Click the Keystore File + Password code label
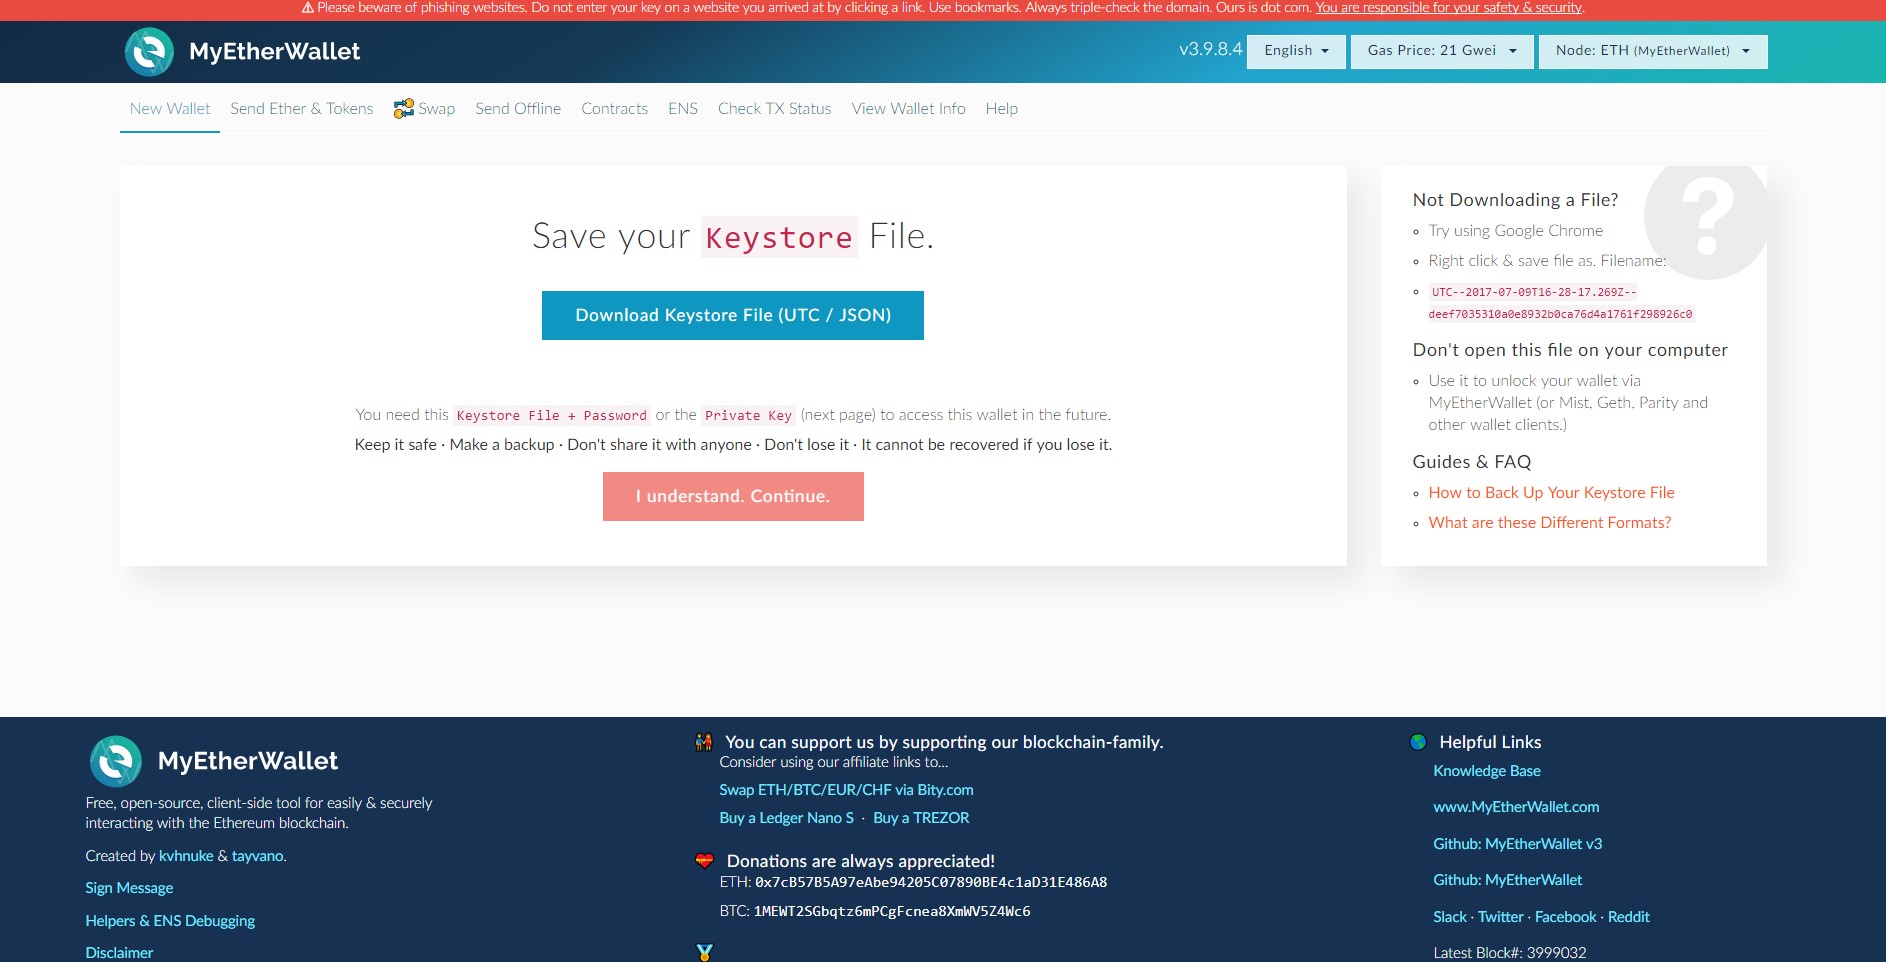The width and height of the screenshot is (1886, 962). [x=552, y=415]
